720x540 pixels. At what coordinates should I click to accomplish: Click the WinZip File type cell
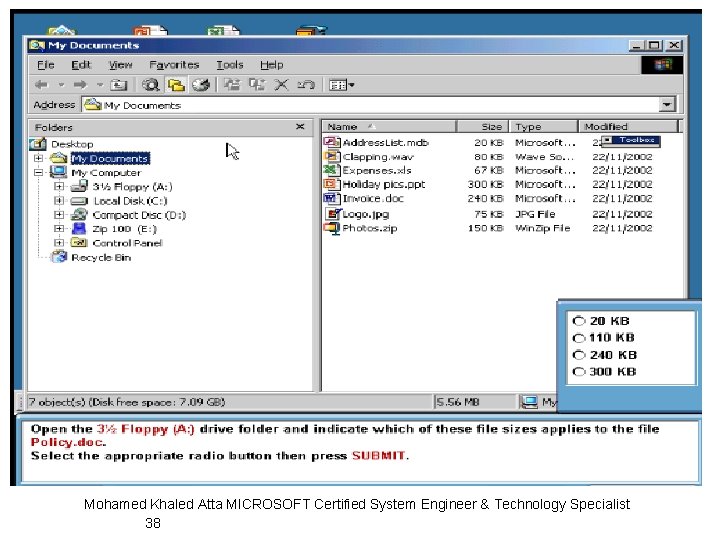click(x=542, y=228)
